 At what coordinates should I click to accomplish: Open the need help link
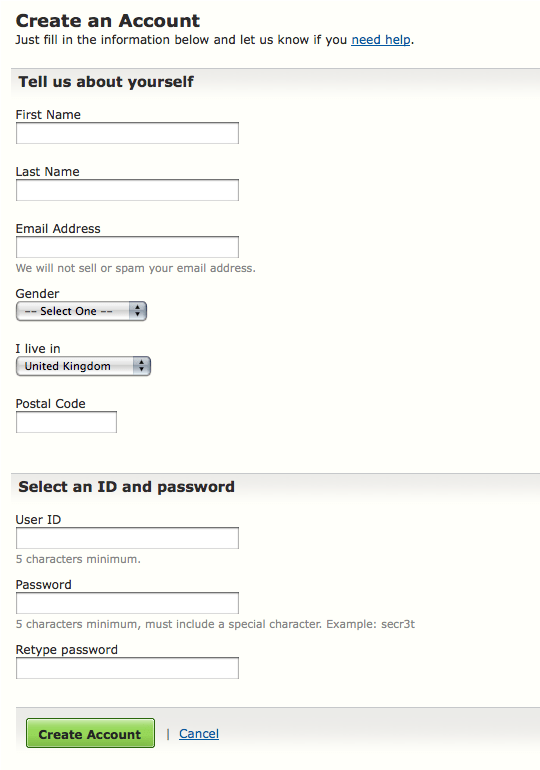380,40
